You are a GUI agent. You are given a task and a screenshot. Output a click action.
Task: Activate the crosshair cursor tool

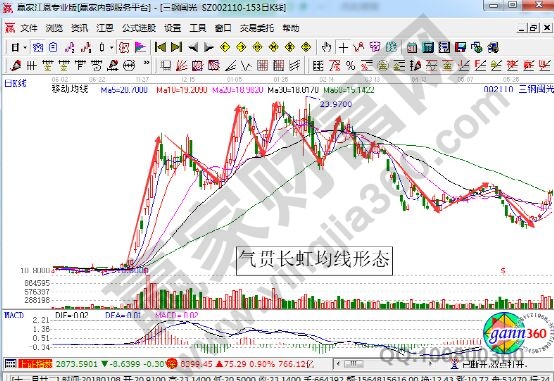pos(343,47)
